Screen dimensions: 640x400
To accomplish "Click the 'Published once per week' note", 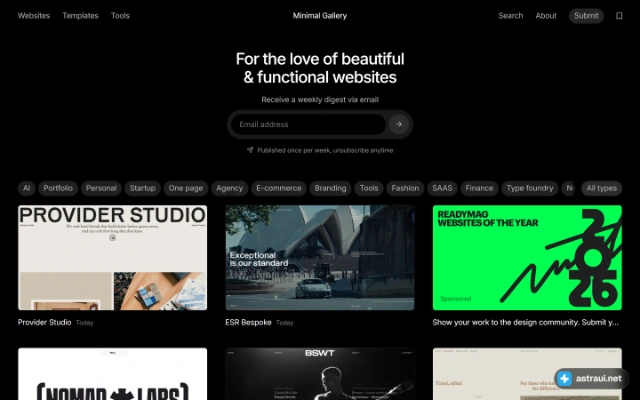I will [x=320, y=150].
